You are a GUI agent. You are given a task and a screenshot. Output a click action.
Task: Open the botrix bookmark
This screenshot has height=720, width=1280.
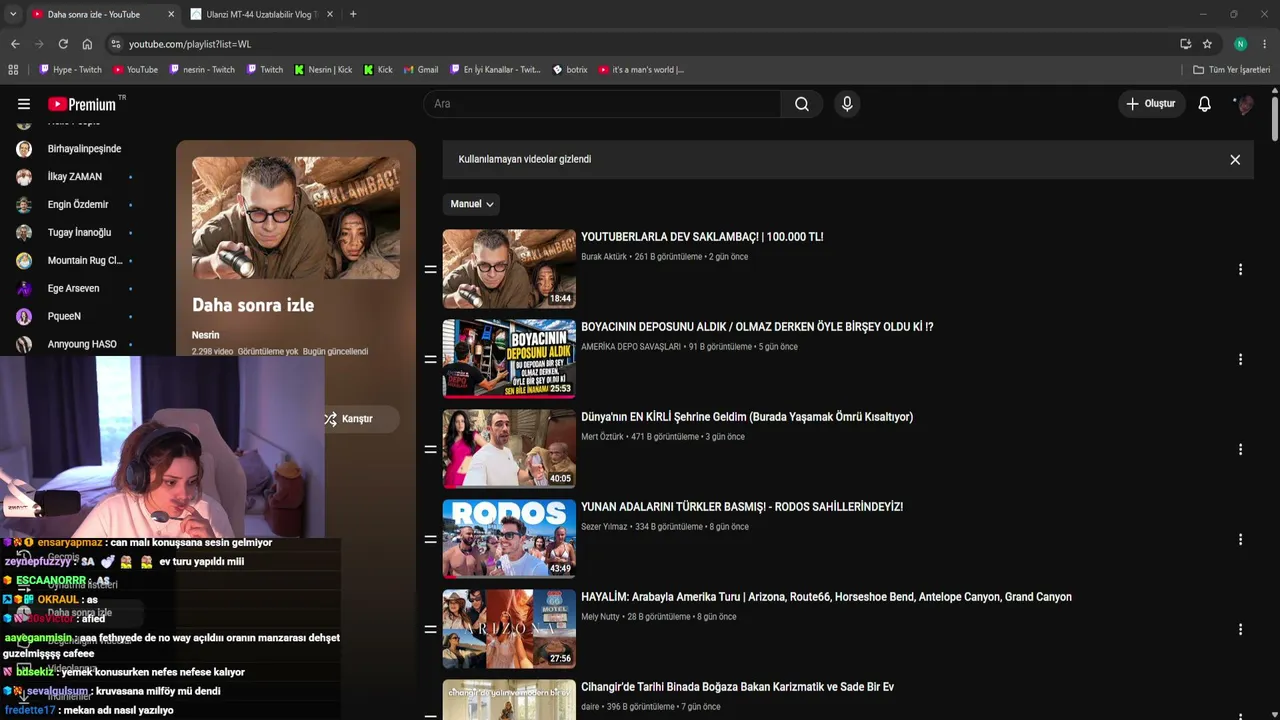tap(570, 70)
